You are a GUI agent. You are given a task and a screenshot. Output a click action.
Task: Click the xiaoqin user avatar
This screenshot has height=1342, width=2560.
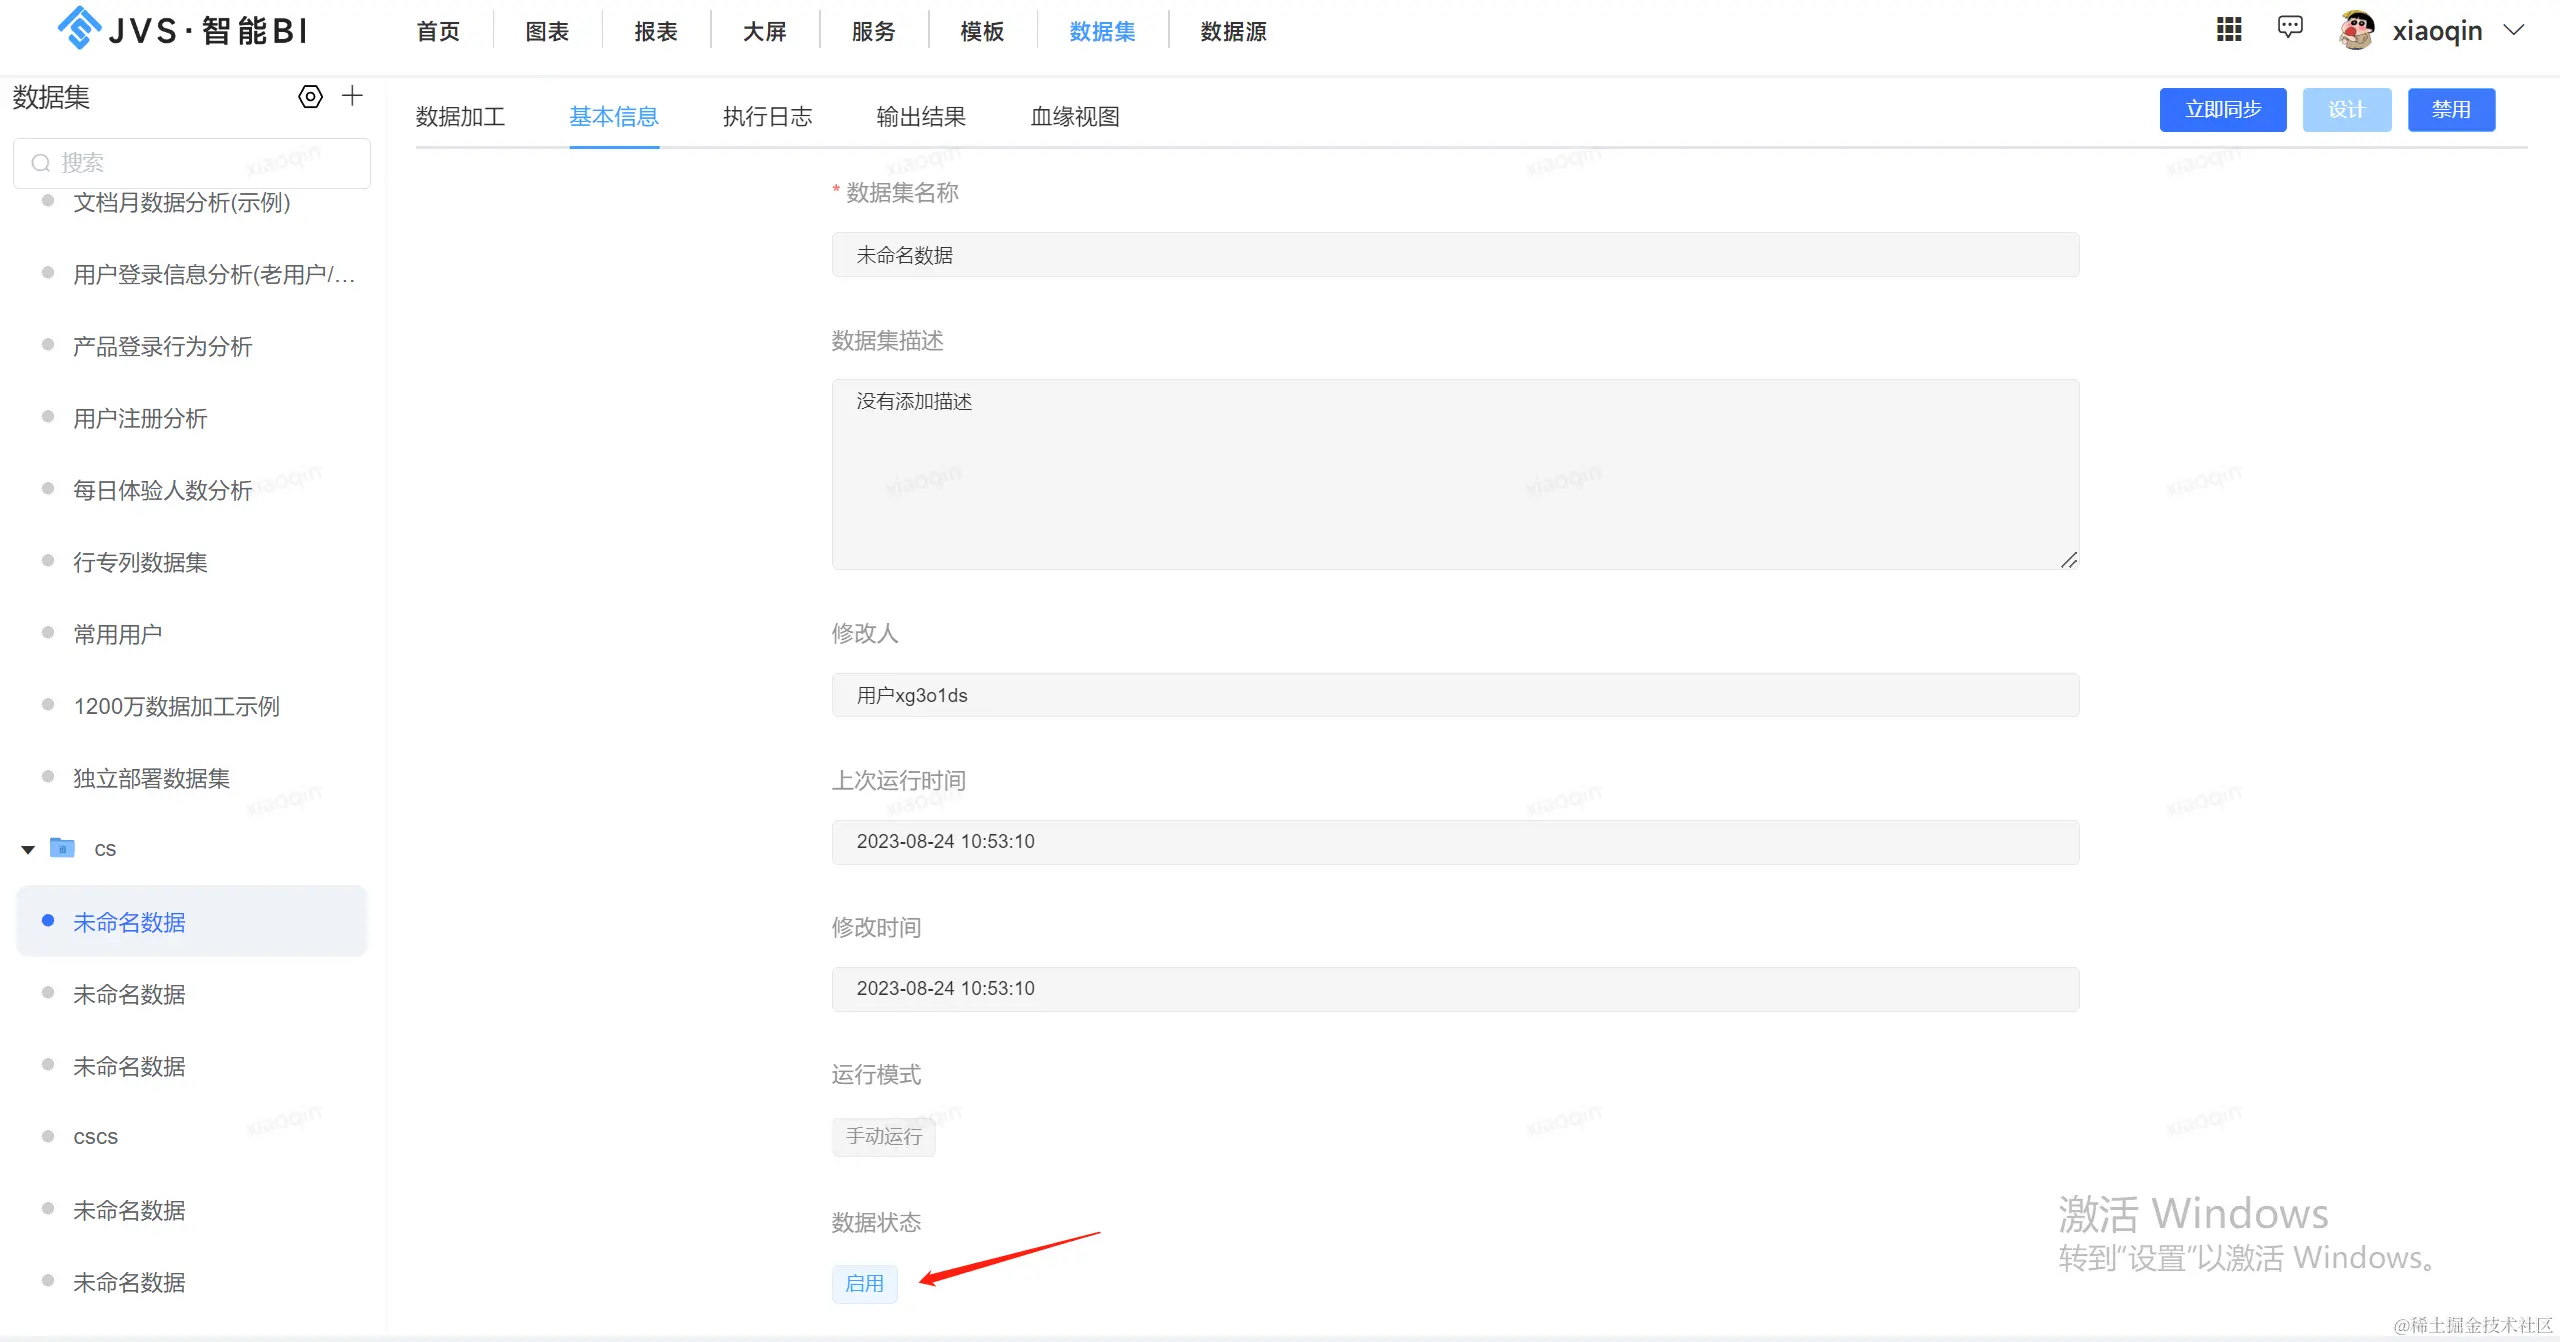coord(2357,30)
